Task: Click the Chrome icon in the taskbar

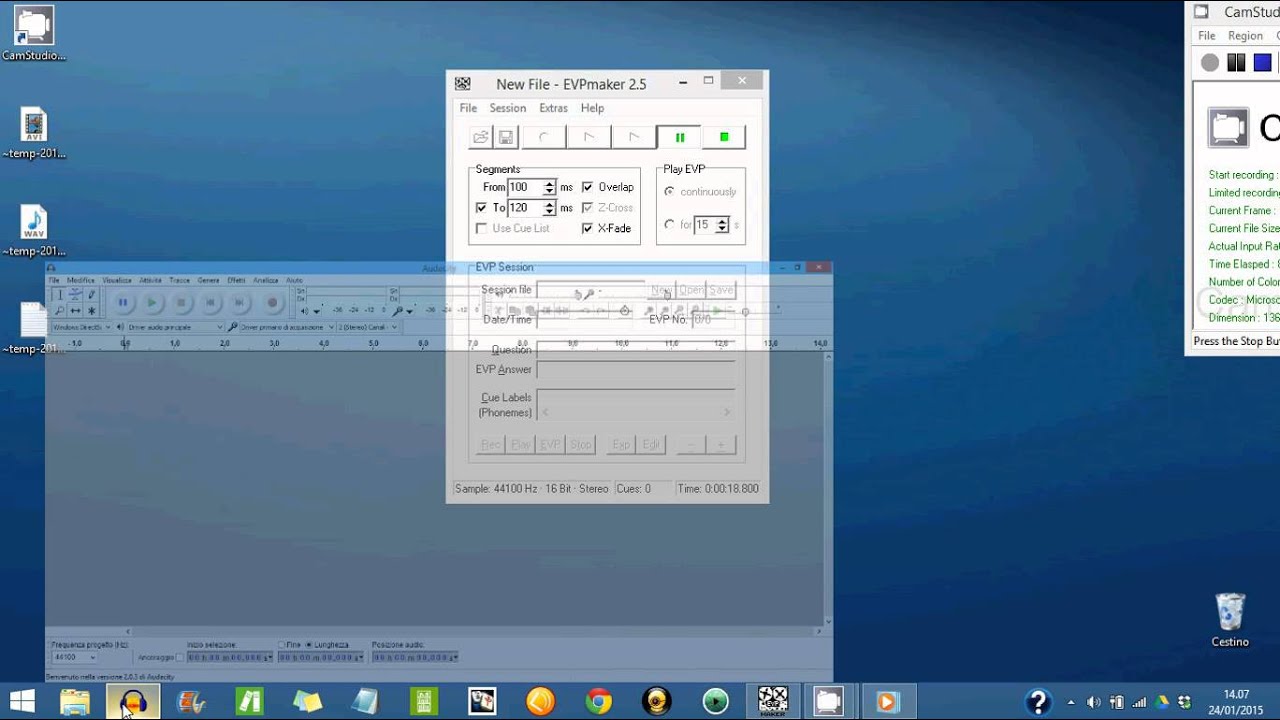Action: point(599,701)
